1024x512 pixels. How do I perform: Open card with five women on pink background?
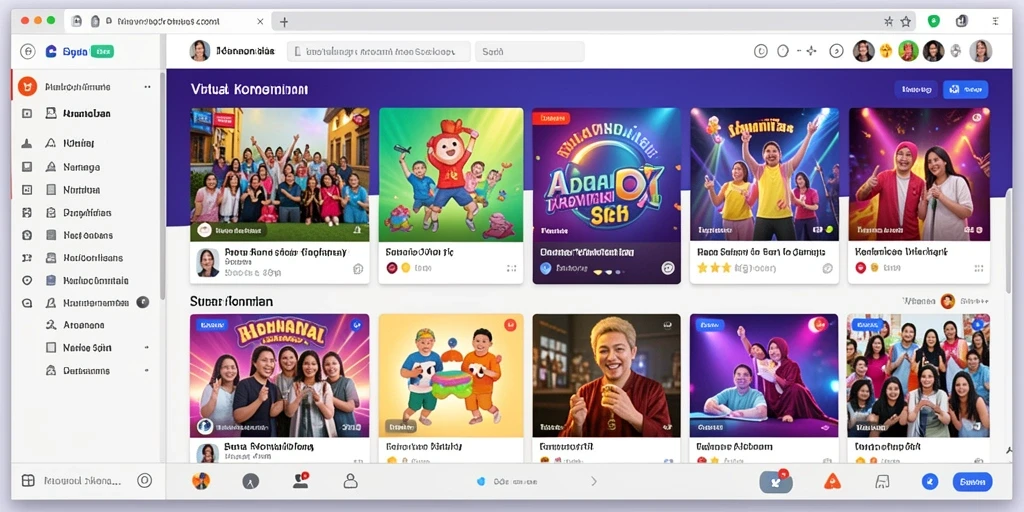(x=280, y=376)
